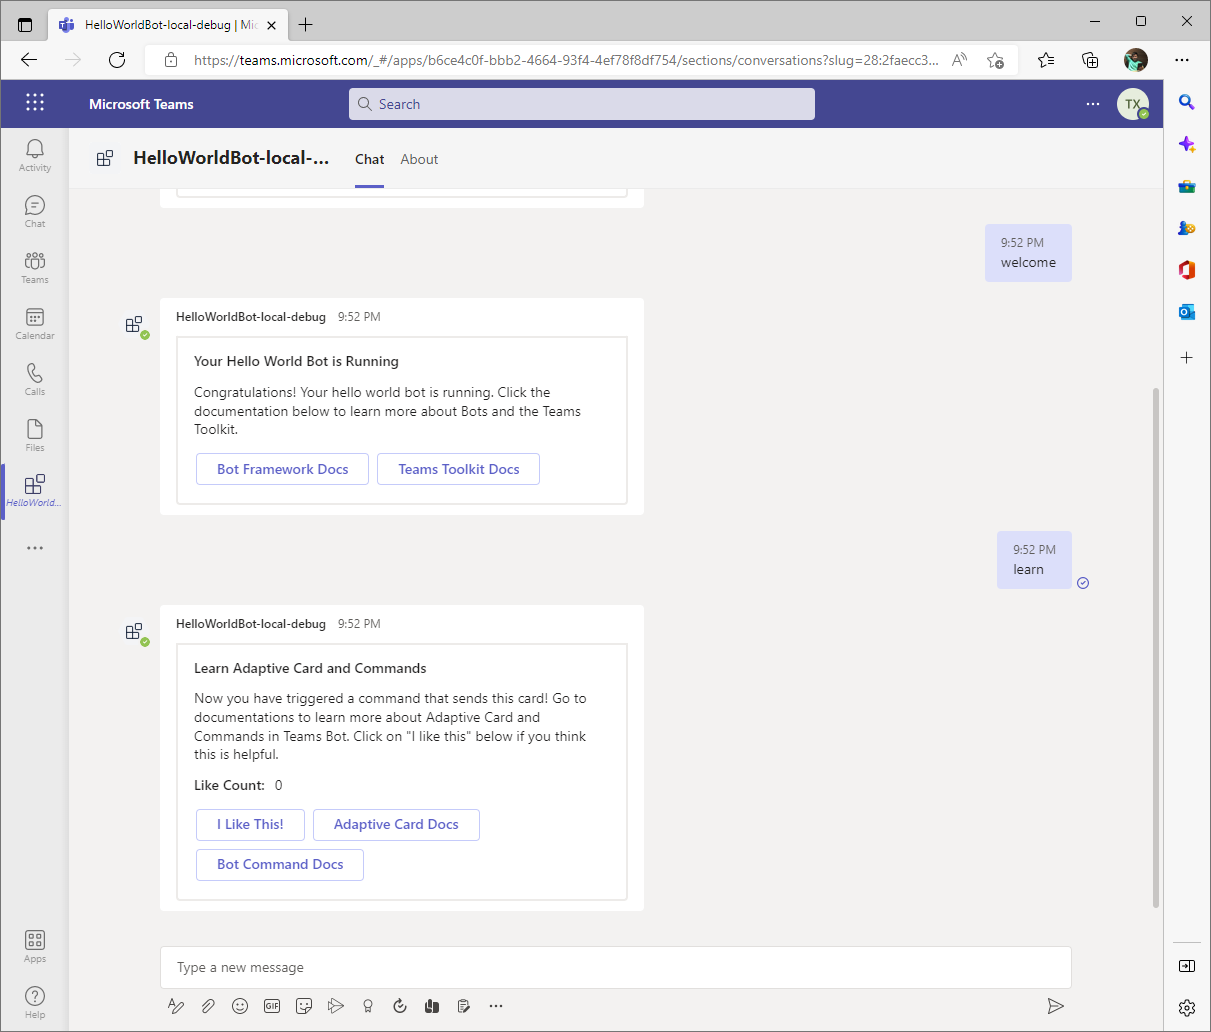Open the Calendar app
The image size is (1211, 1032).
(35, 323)
